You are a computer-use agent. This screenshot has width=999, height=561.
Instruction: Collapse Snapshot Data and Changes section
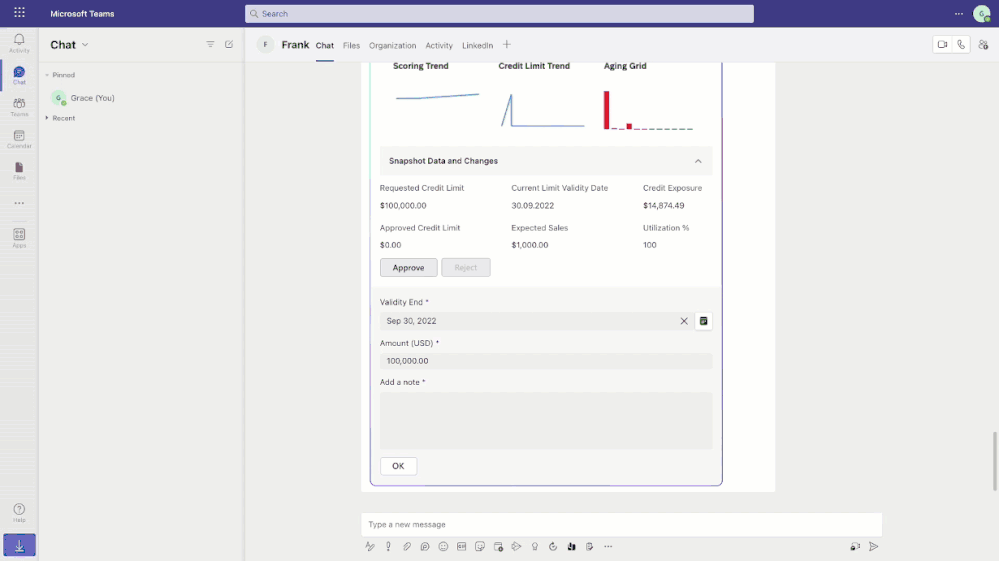(698, 161)
